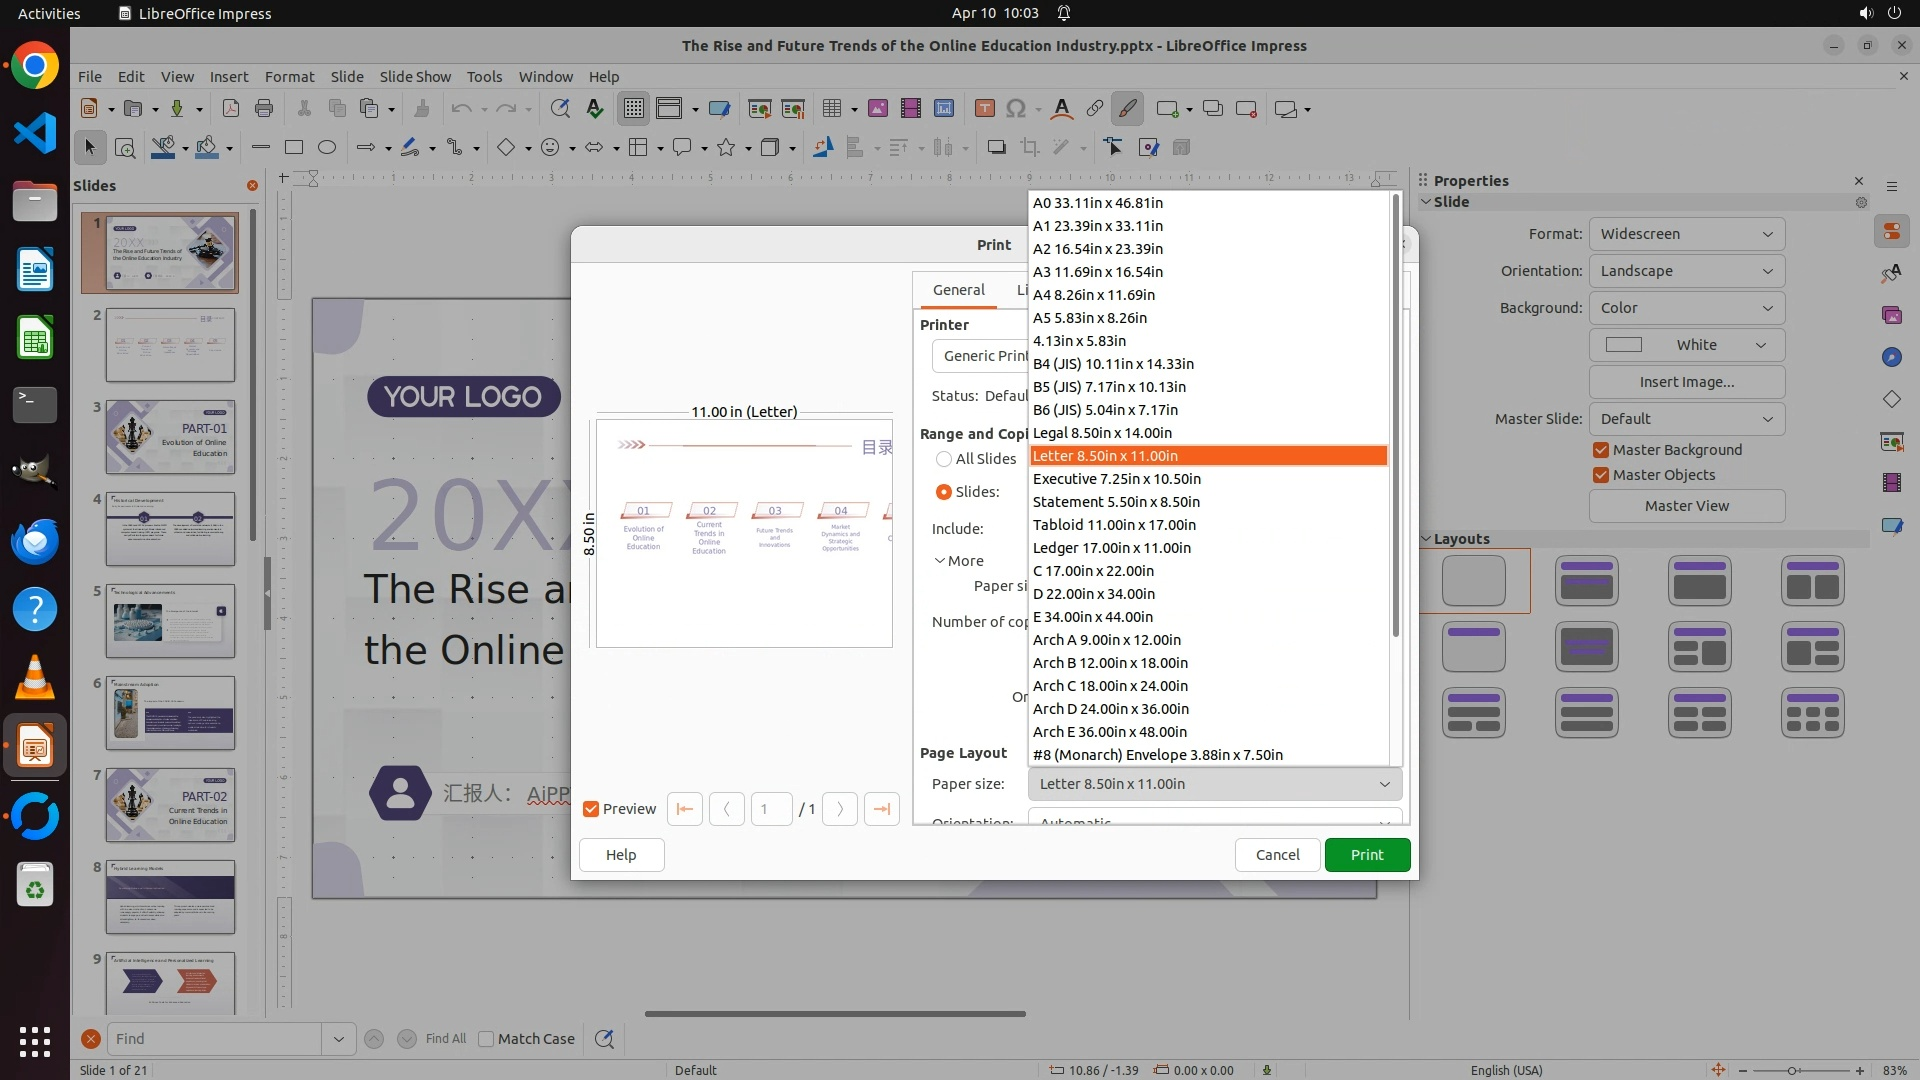Open the White background color swatch
This screenshot has width=1920, height=1080.
tap(1686, 345)
